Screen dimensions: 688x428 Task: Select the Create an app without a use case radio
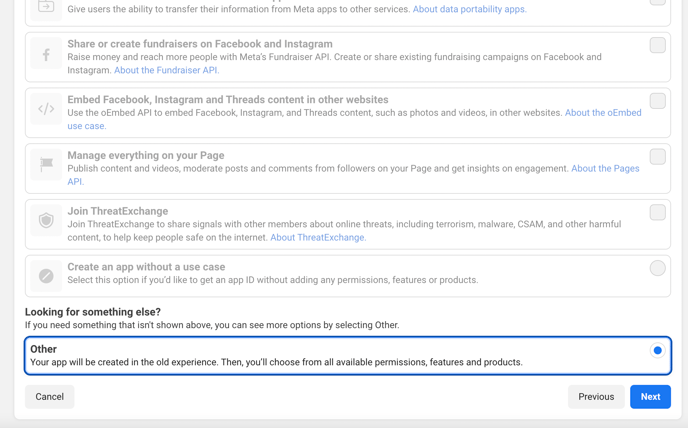657,268
